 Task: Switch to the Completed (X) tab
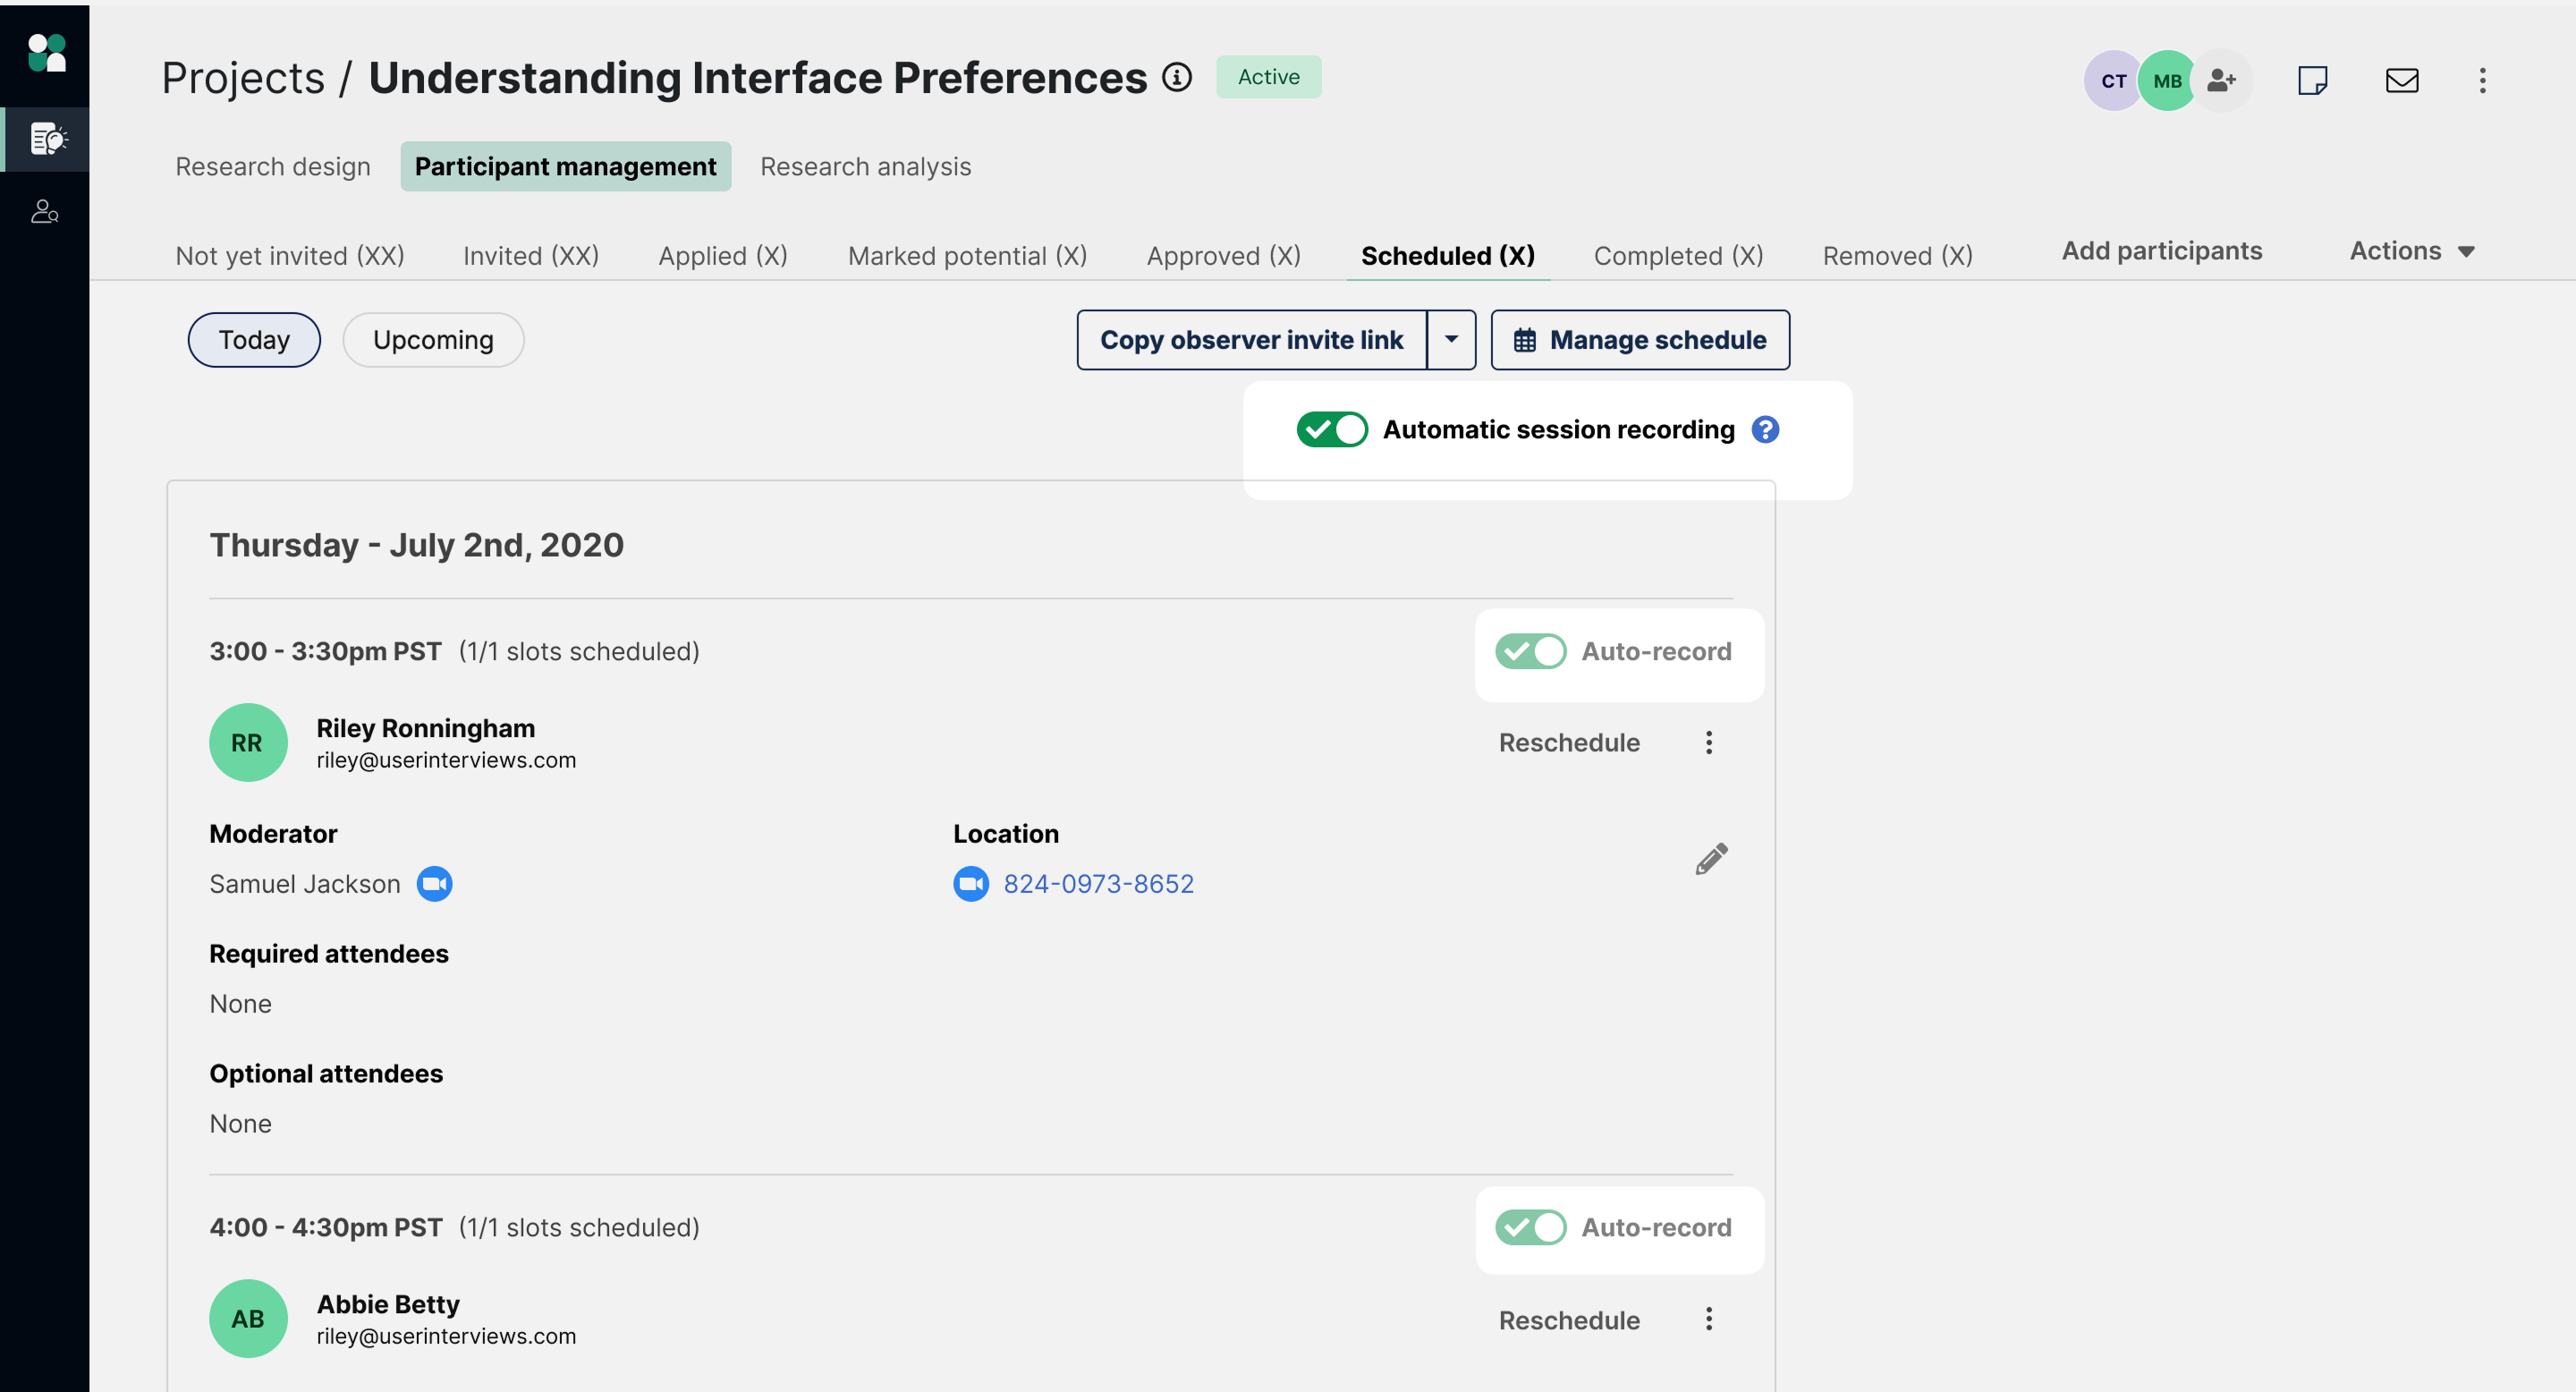point(1677,256)
